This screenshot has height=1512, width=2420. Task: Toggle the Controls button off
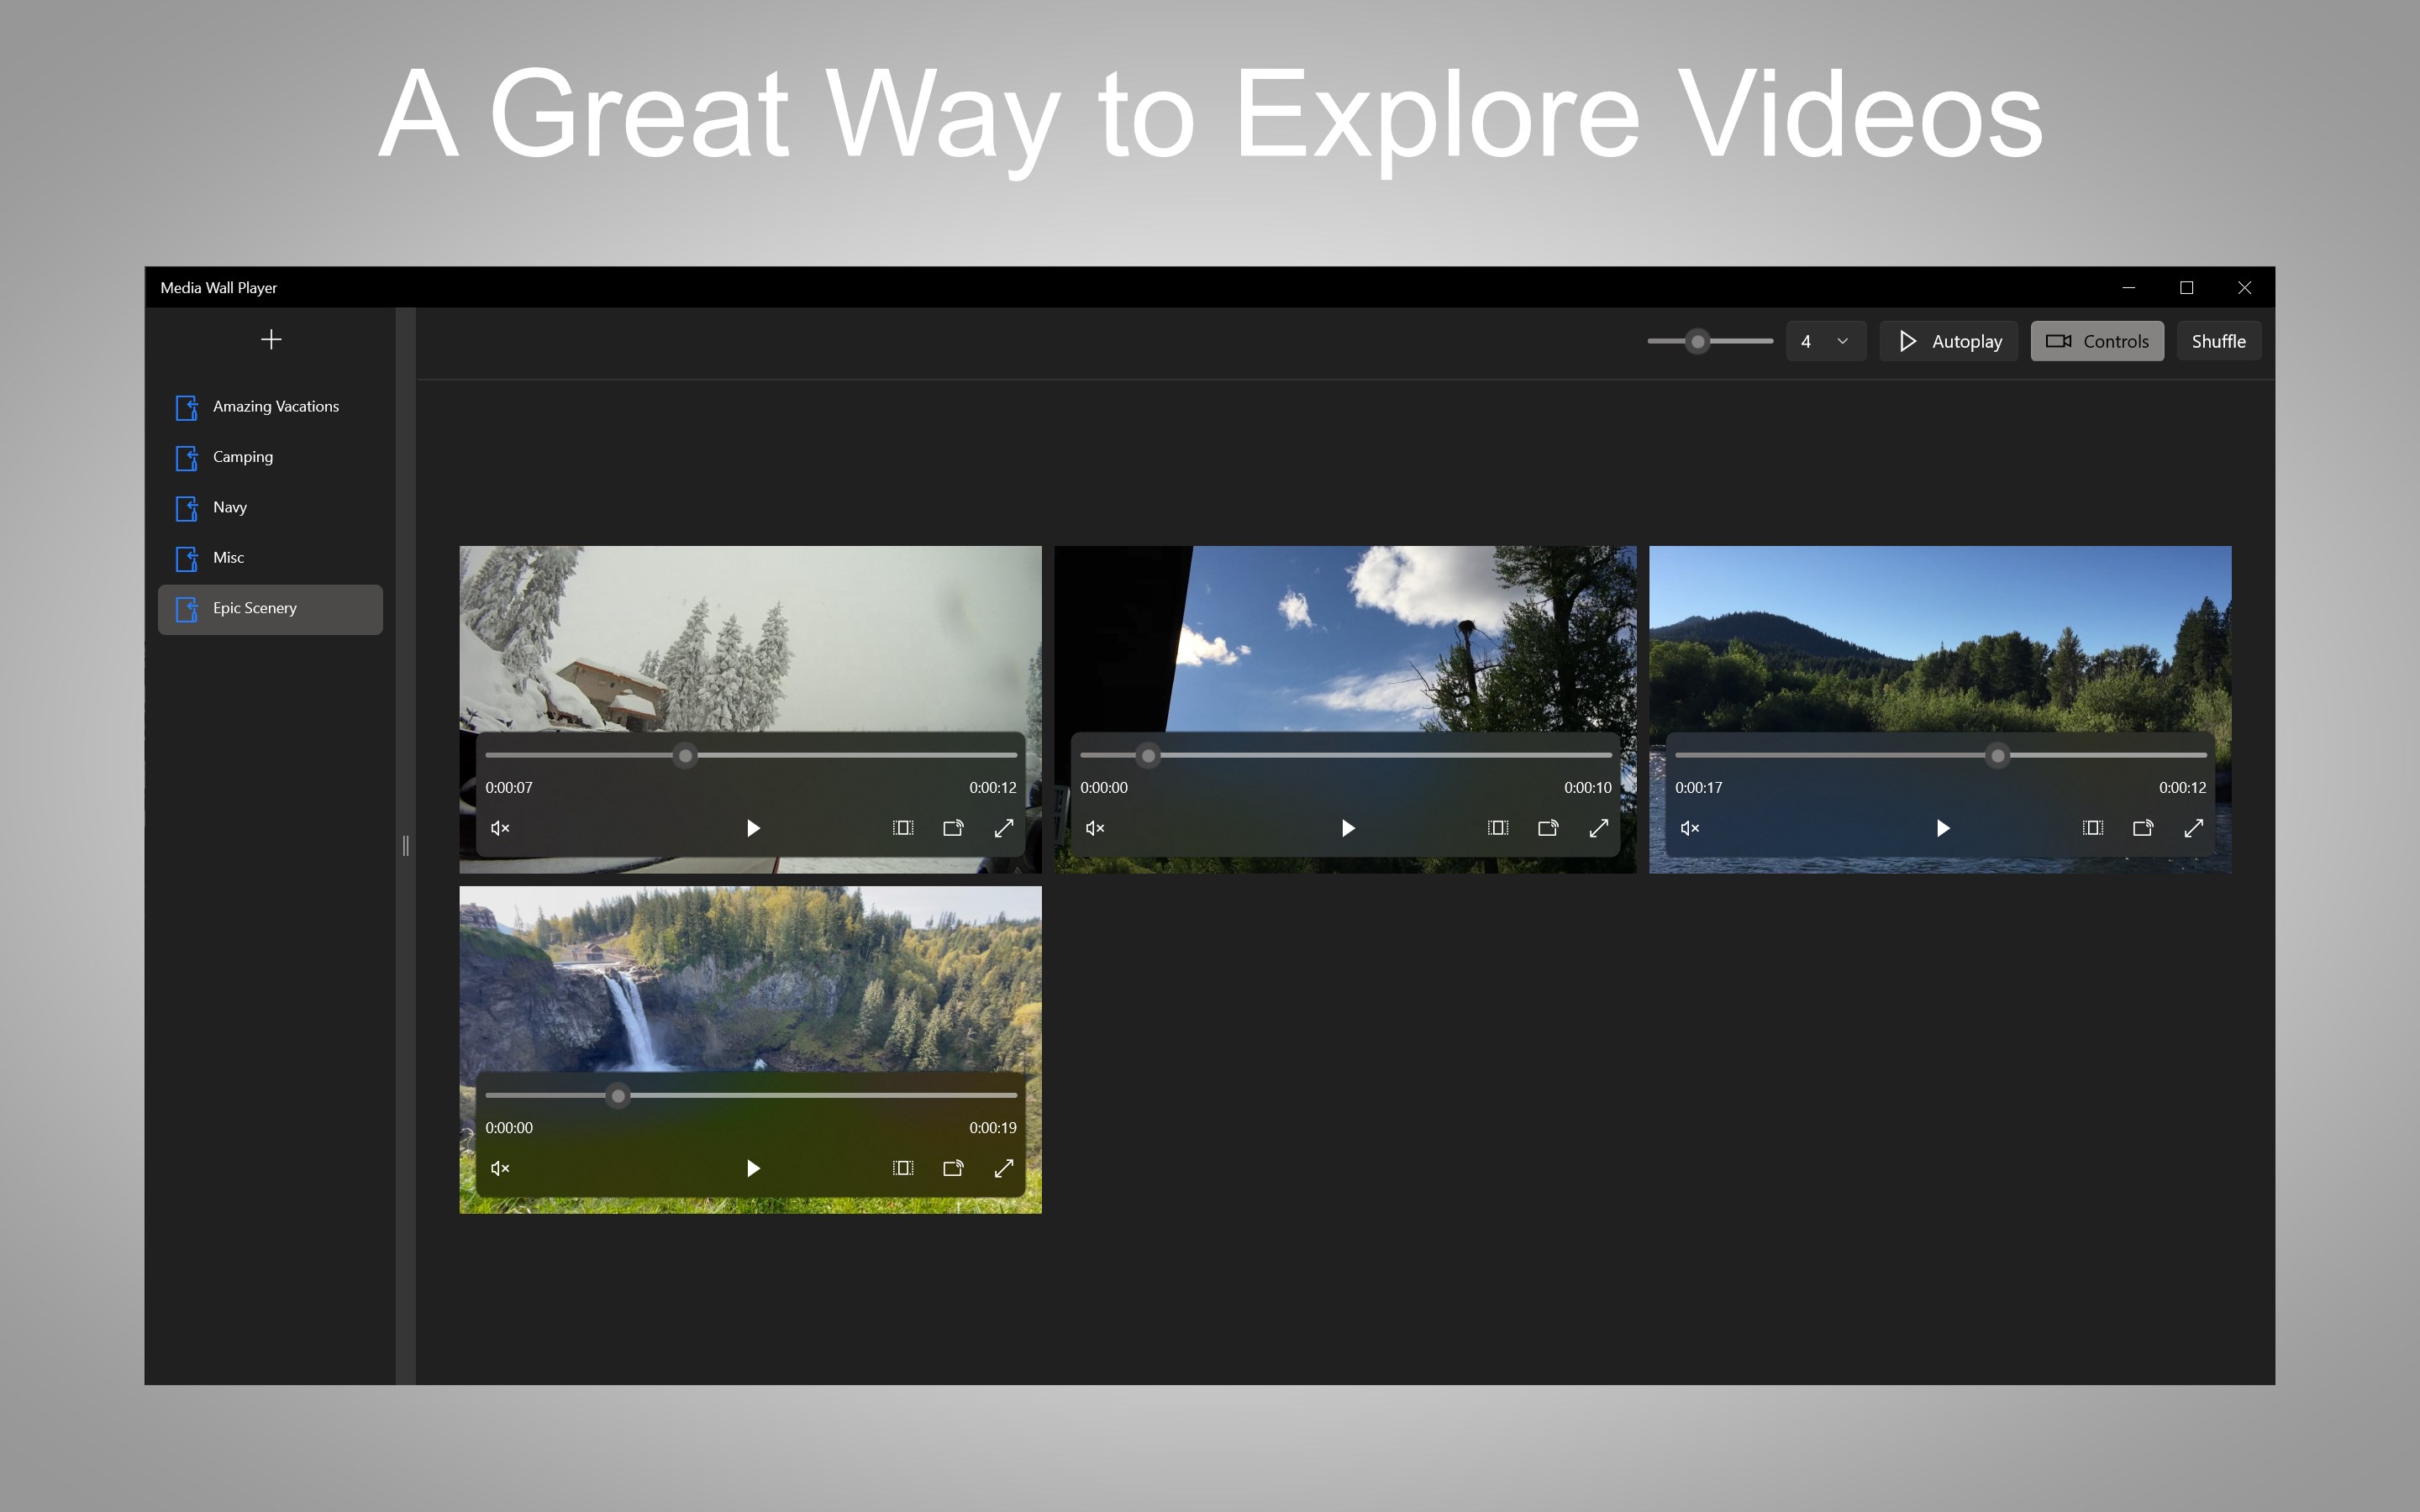2097,341
